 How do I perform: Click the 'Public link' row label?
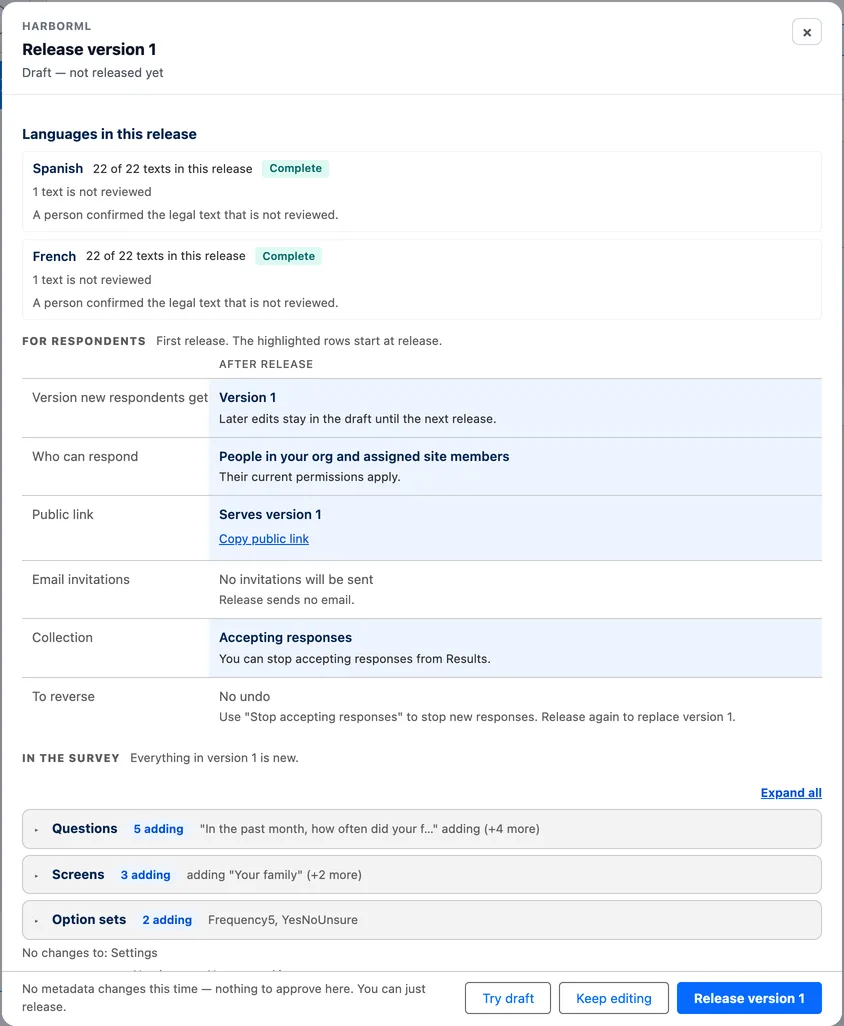63,514
